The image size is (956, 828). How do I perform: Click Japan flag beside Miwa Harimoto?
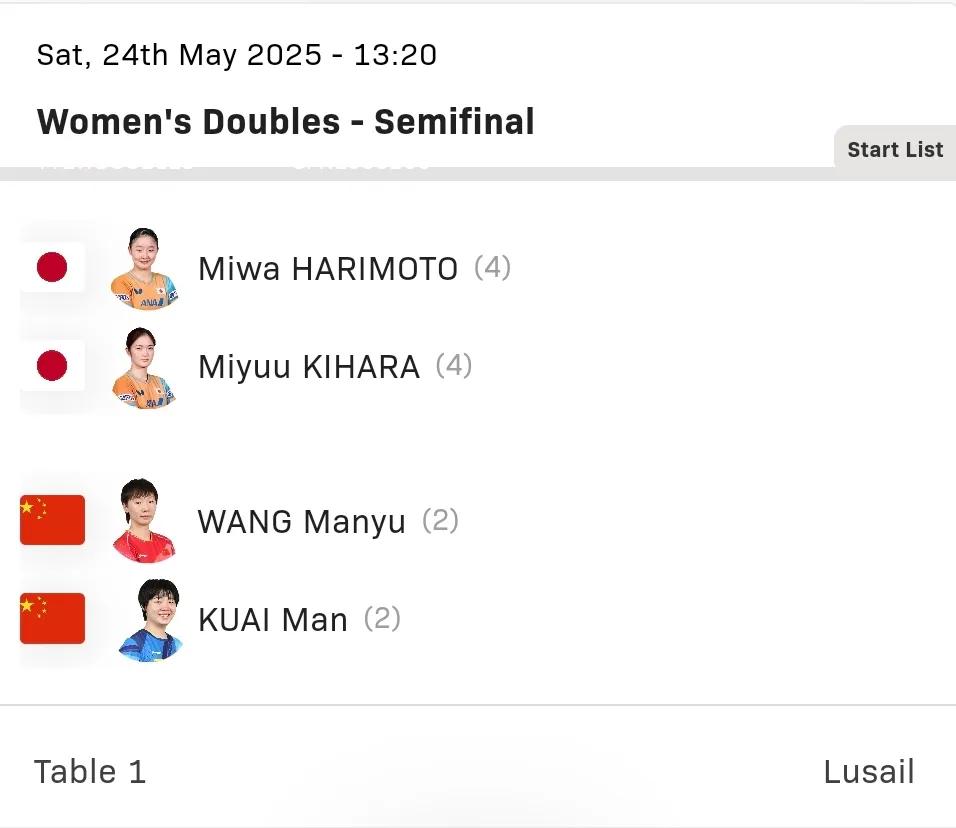(52, 267)
